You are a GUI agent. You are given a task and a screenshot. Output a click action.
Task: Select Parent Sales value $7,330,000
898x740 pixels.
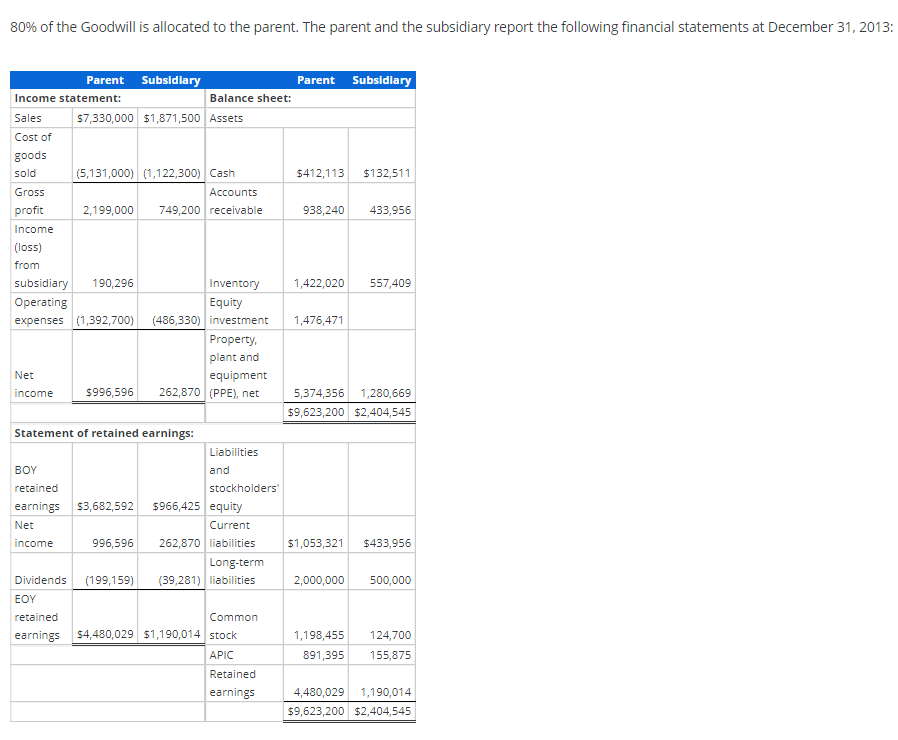pos(106,117)
